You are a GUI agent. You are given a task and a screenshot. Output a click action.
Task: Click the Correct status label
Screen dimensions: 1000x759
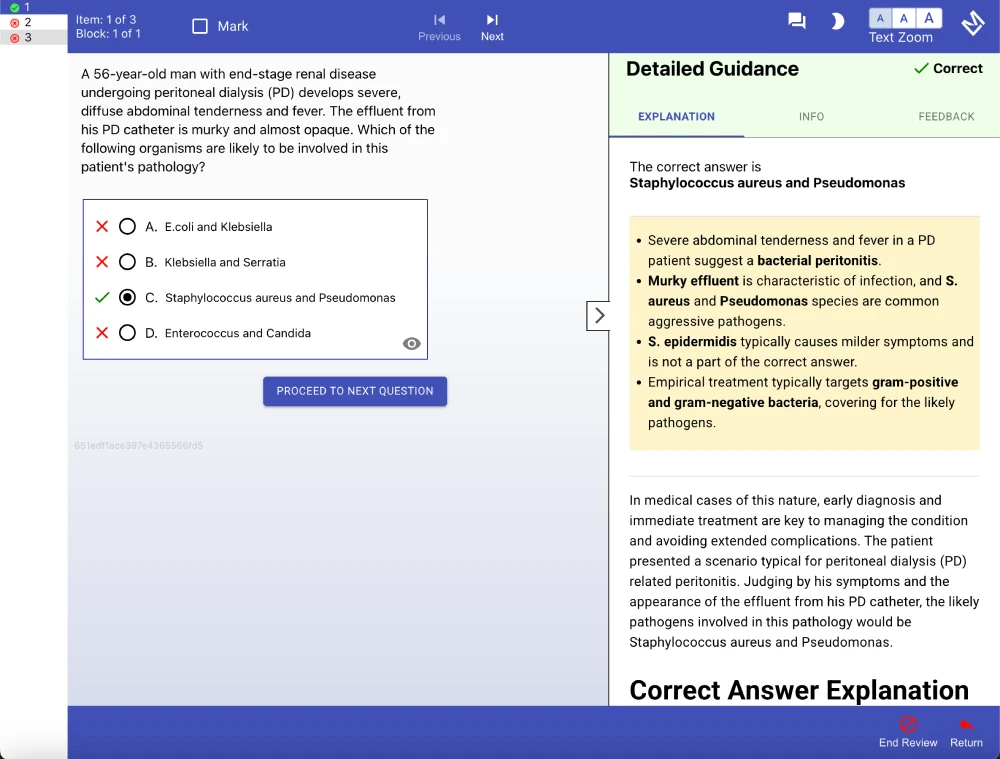click(948, 68)
